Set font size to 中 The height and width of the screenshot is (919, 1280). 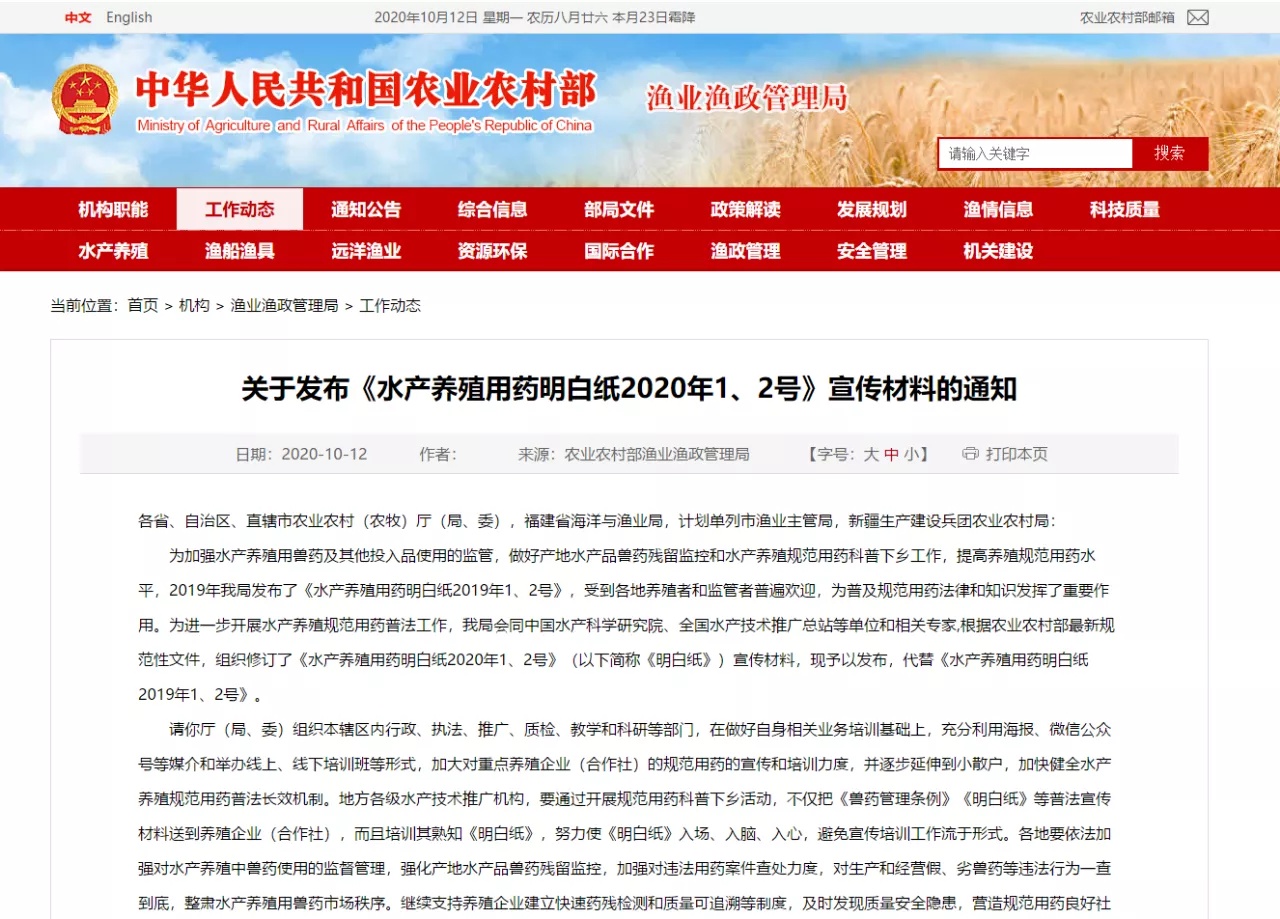(891, 454)
